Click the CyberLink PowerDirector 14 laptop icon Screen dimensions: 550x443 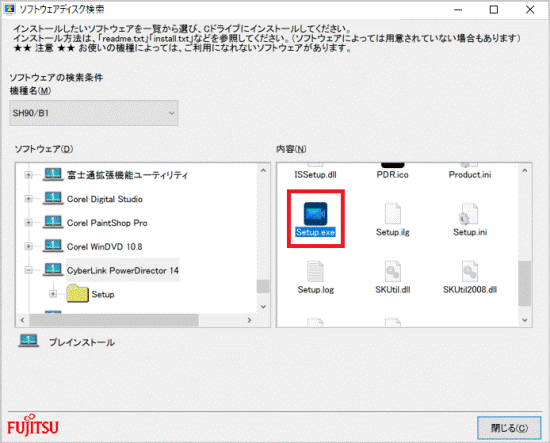tap(53, 270)
